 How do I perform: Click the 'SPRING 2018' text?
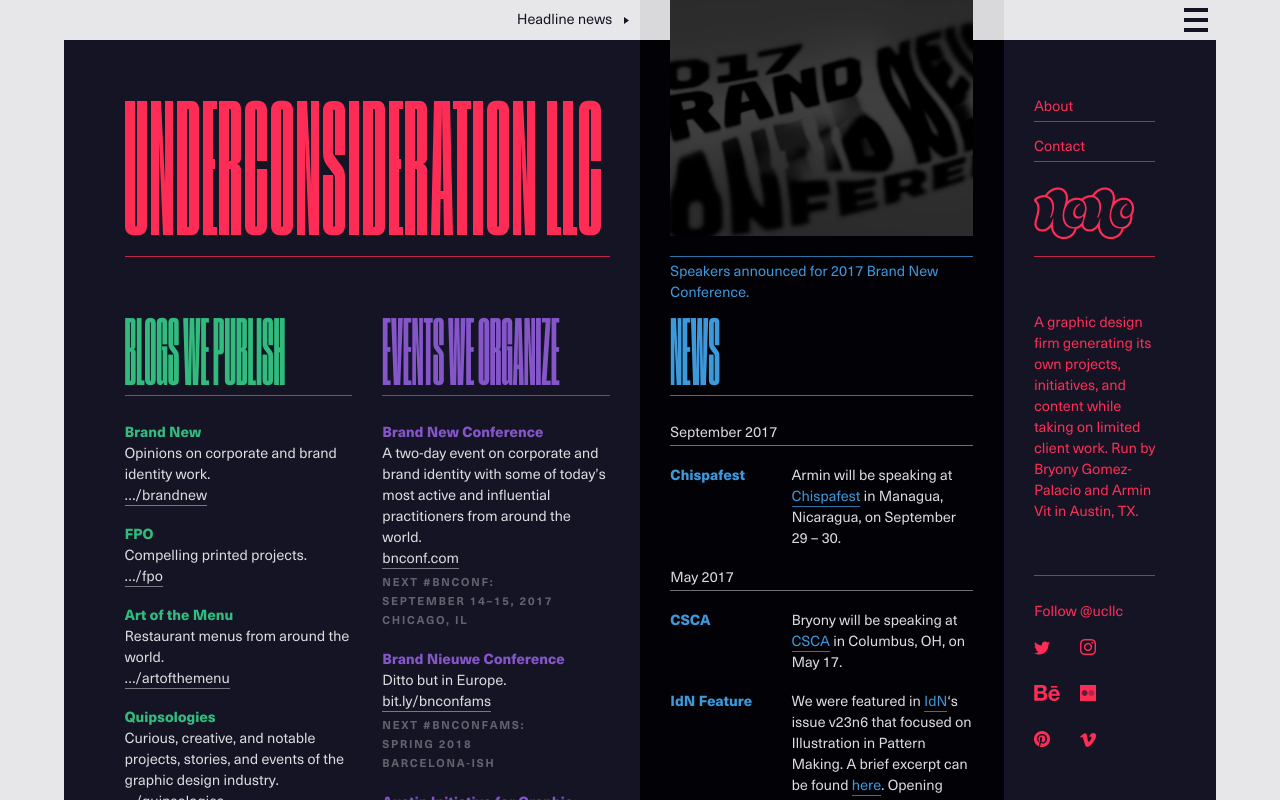[427, 744]
